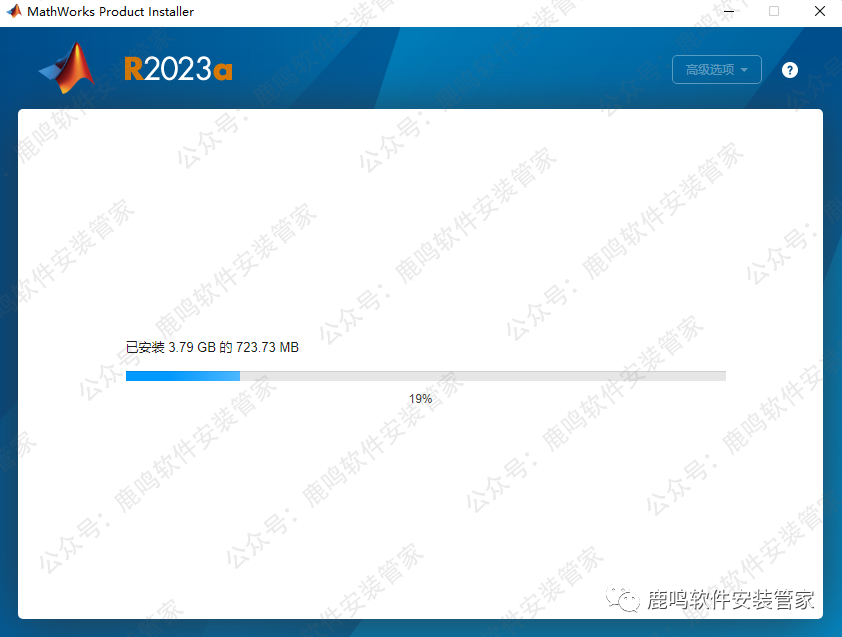
Task: Click the MATLAB logo in header
Action: pos(67,68)
